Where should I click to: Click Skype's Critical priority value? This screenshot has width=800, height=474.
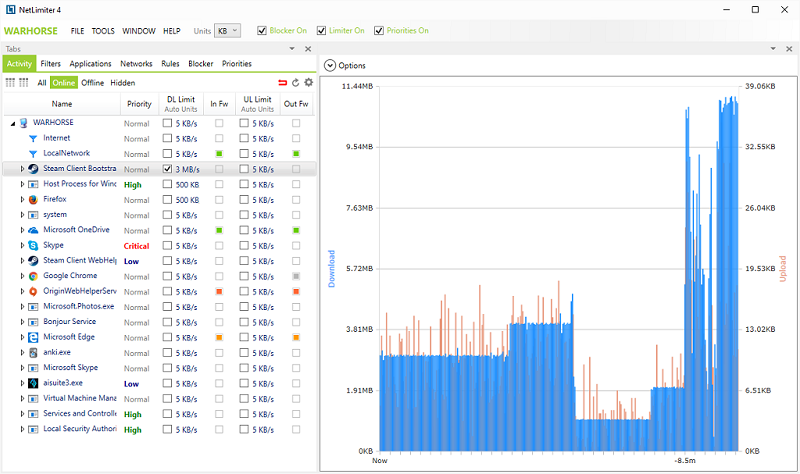(136, 246)
